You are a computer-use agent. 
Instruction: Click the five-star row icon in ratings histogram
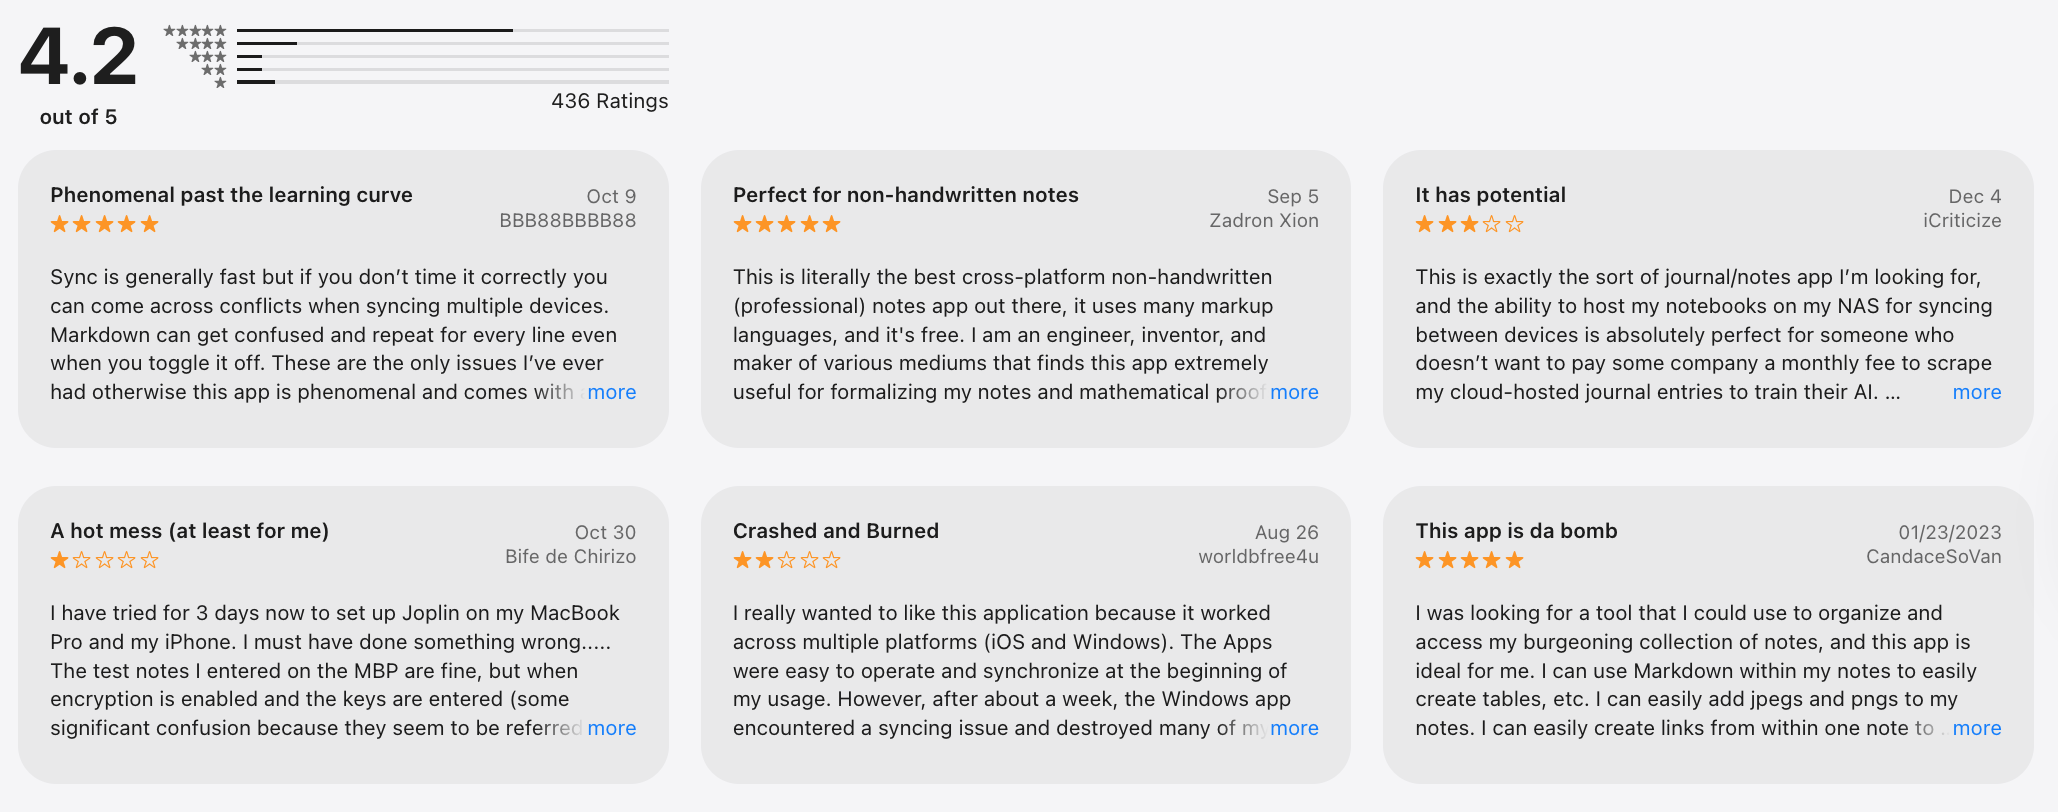[195, 31]
